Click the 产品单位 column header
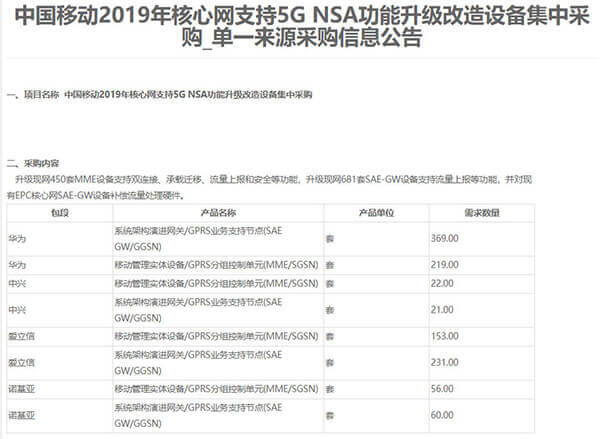The width and height of the screenshot is (600, 439). tap(376, 213)
